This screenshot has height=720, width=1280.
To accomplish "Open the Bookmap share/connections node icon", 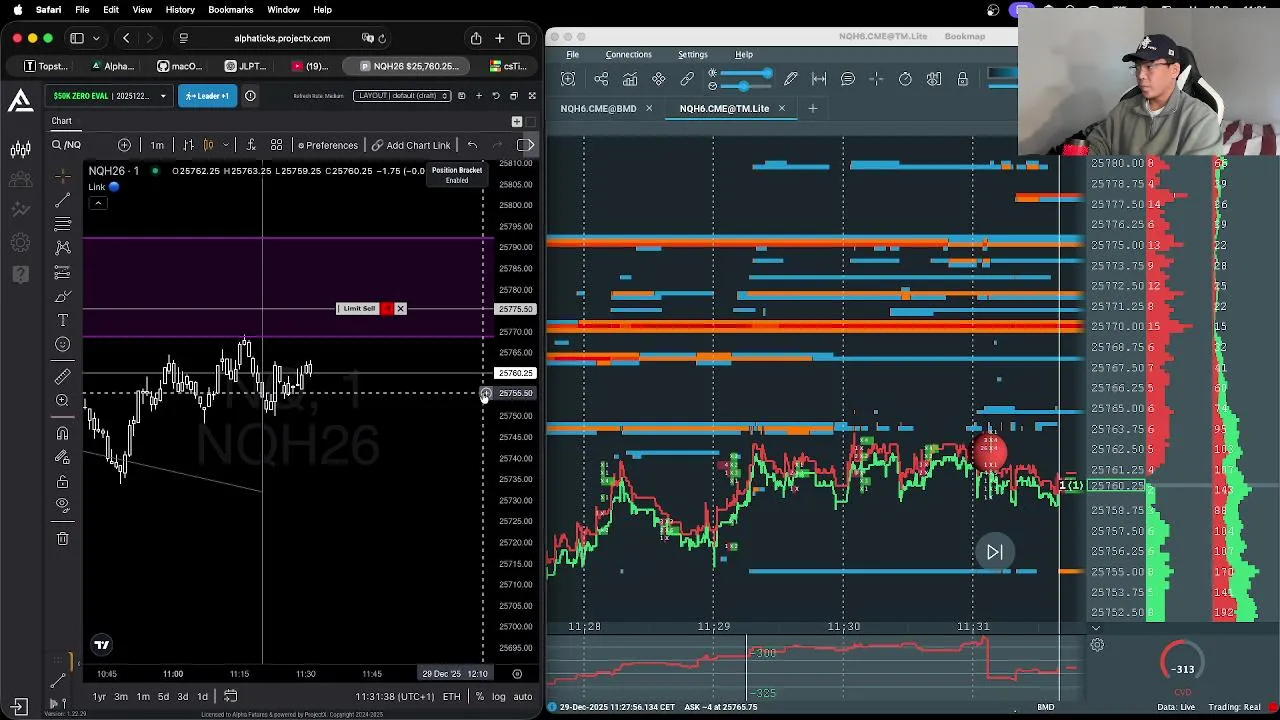I will click(x=601, y=79).
